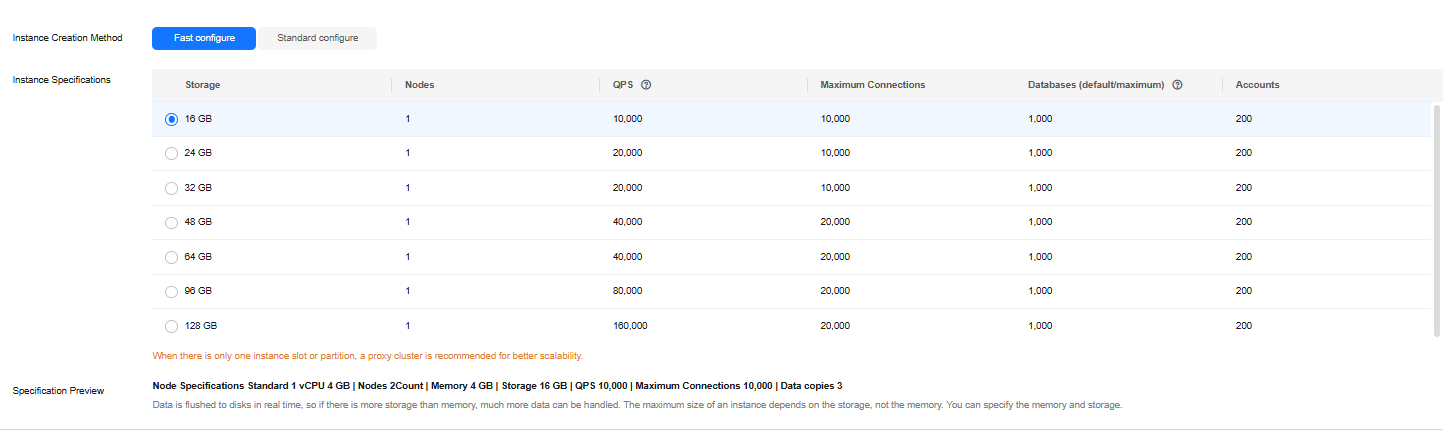Click the 80,000 QPS cell
The image size is (1443, 431).
click(x=627, y=292)
